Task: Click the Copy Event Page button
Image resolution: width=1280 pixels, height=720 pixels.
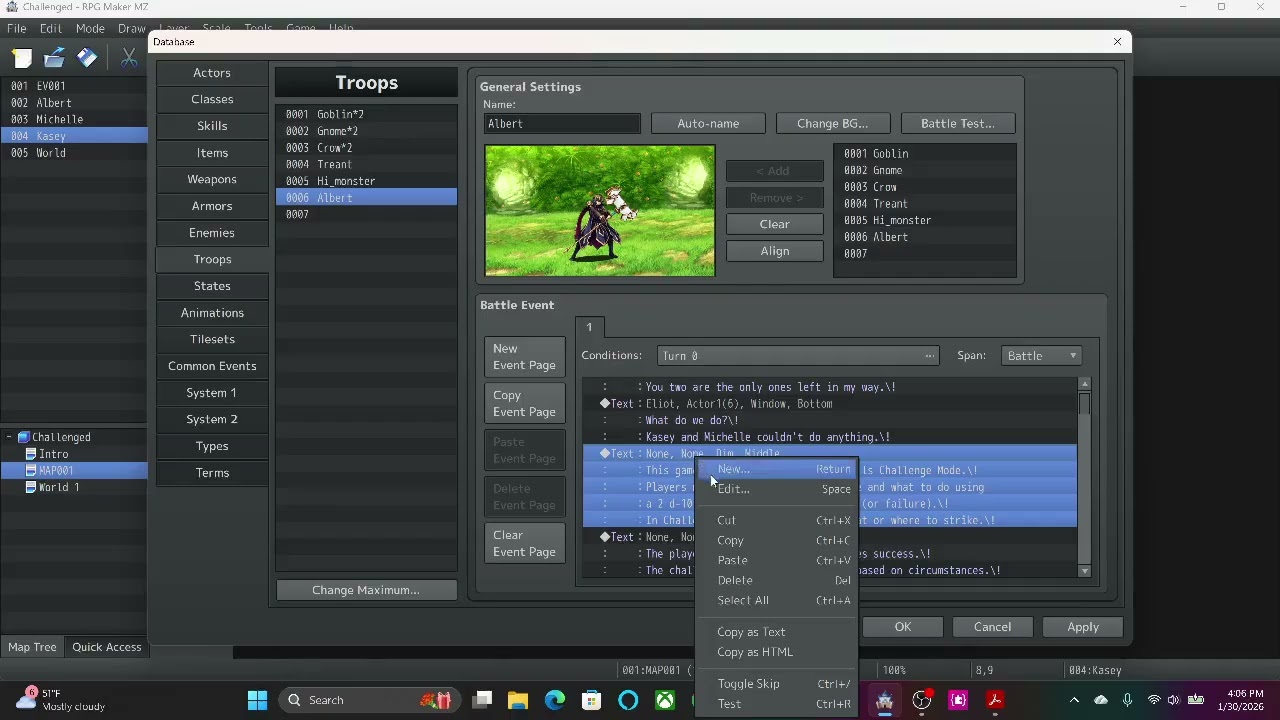Action: pyautogui.click(x=525, y=403)
